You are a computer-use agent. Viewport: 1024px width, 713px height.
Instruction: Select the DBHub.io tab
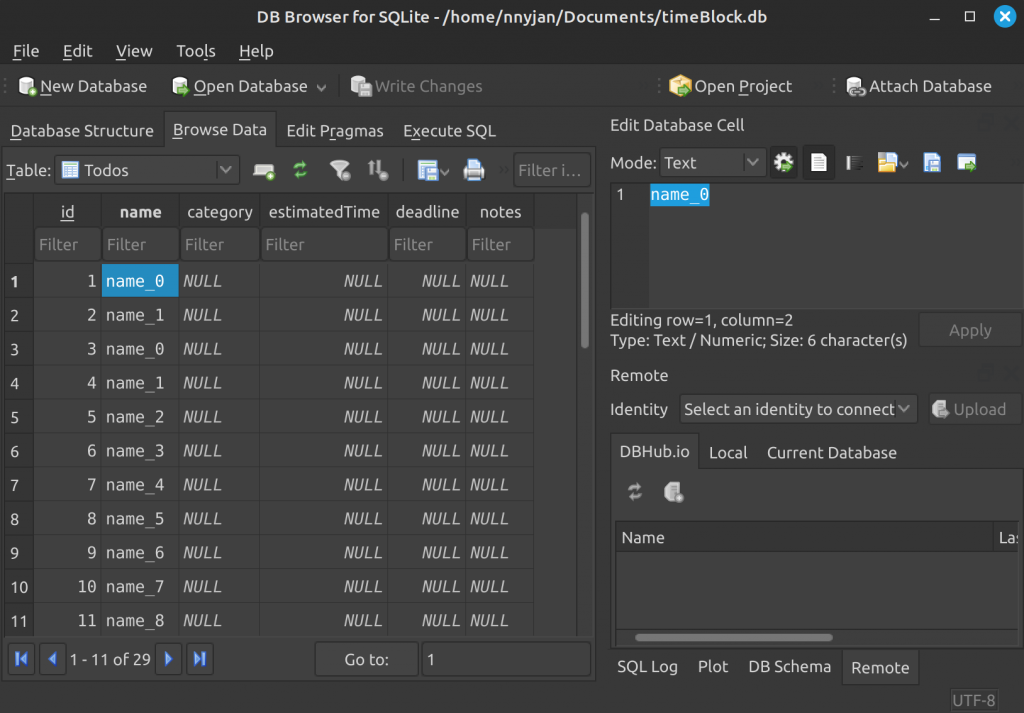[654, 451]
